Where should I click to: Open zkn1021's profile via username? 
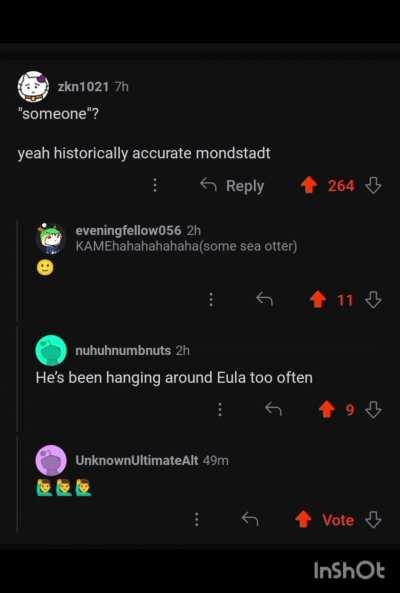(x=83, y=87)
